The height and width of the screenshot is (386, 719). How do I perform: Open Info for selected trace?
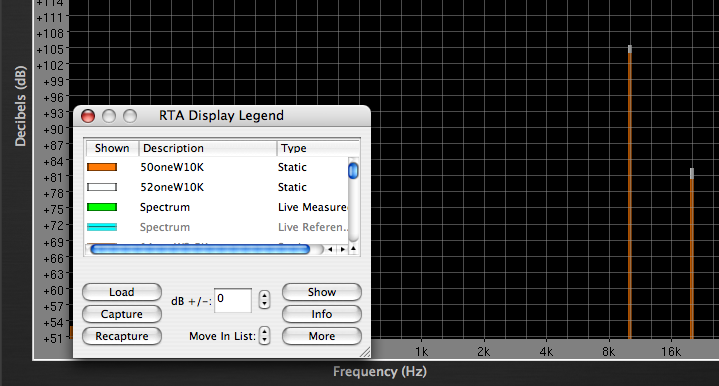click(x=321, y=314)
